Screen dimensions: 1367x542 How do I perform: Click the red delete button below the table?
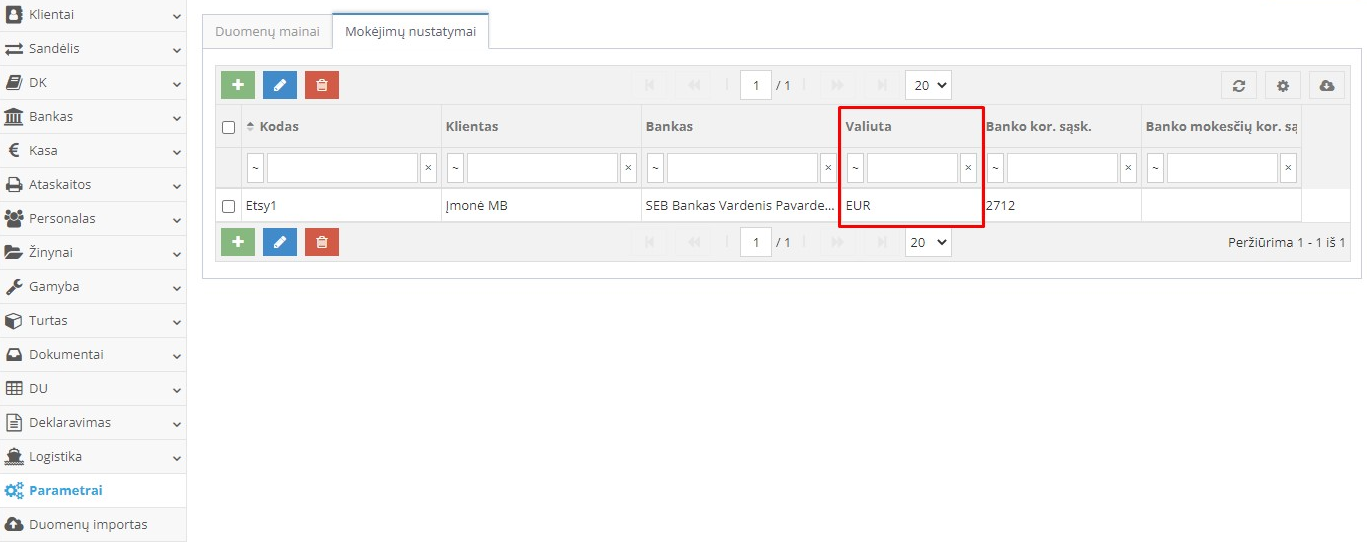(x=322, y=242)
